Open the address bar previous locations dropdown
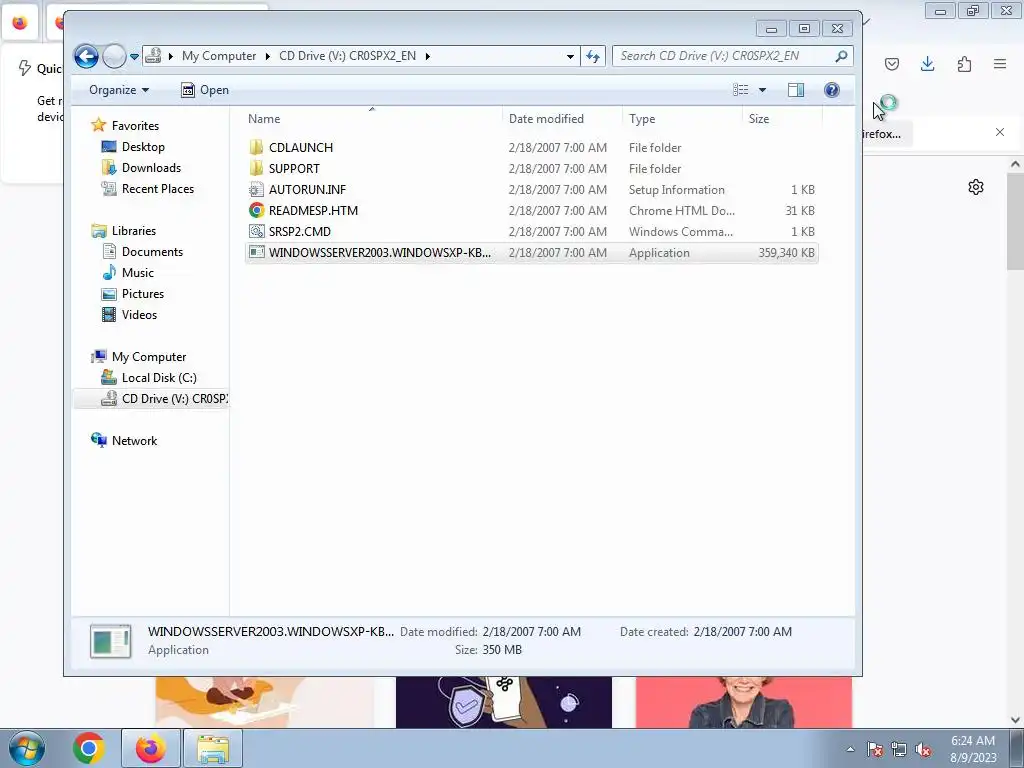 pyautogui.click(x=570, y=57)
